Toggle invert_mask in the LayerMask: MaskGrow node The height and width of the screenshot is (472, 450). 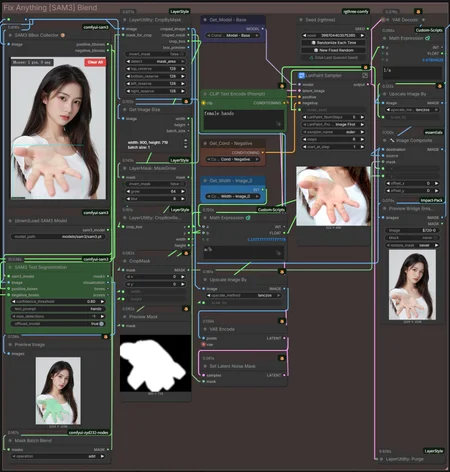pos(156,184)
